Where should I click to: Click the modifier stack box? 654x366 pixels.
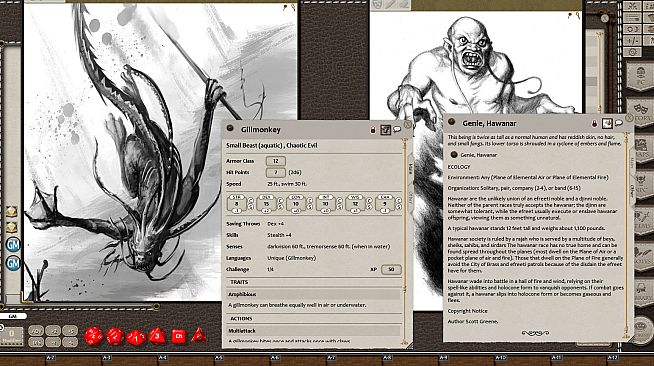coord(12,336)
